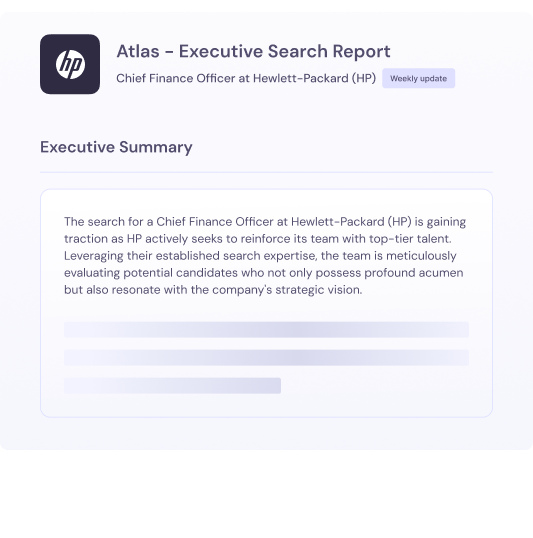The width and height of the screenshot is (533, 538).
Task: Click the word Atlas in the title
Action: tap(138, 51)
